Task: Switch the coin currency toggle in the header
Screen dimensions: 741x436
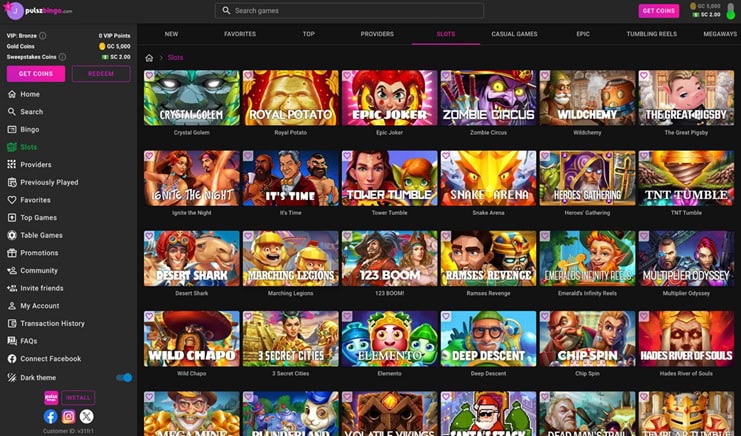Action: (x=731, y=10)
